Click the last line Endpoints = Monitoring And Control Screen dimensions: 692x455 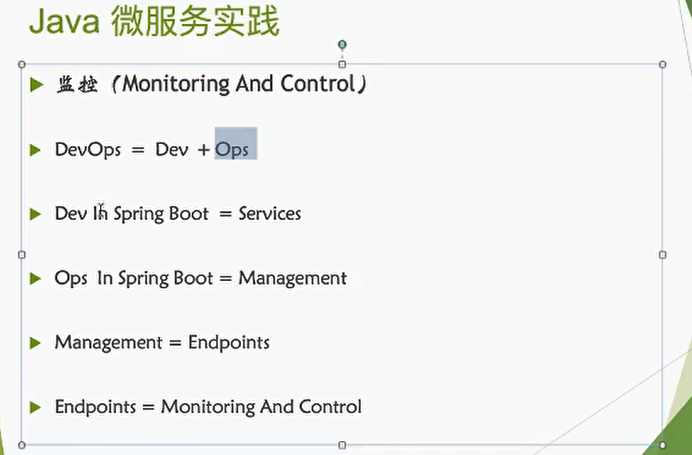pyautogui.click(x=208, y=407)
